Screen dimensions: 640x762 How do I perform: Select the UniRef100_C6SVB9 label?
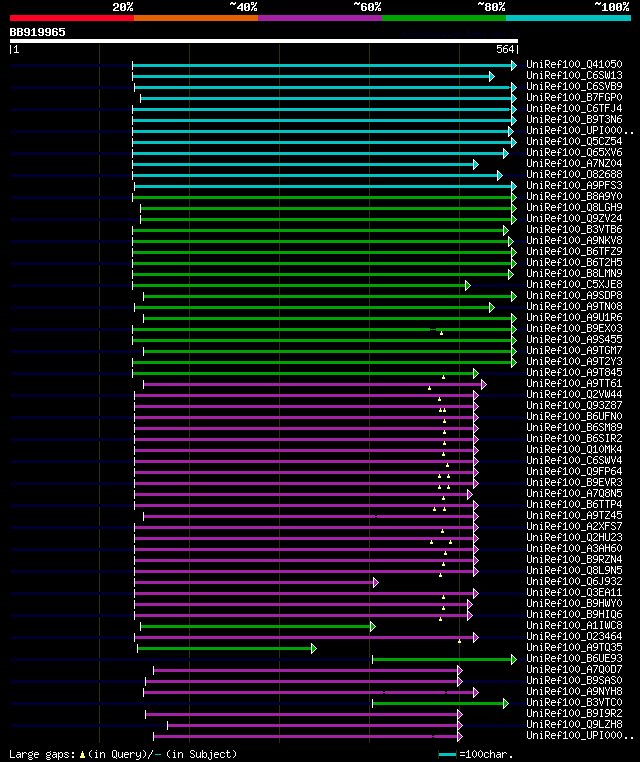point(574,87)
